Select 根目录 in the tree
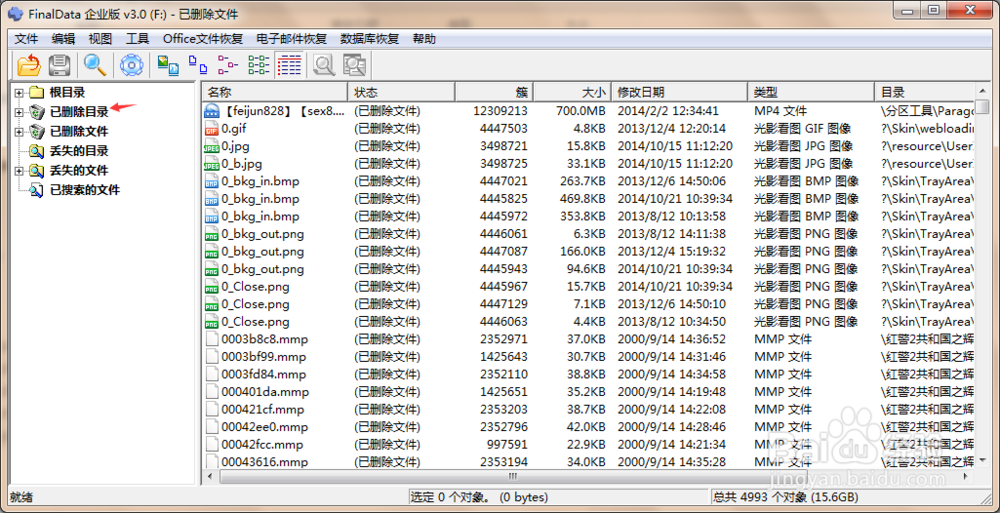Viewport: 1000px width, 513px height. click(x=67, y=93)
